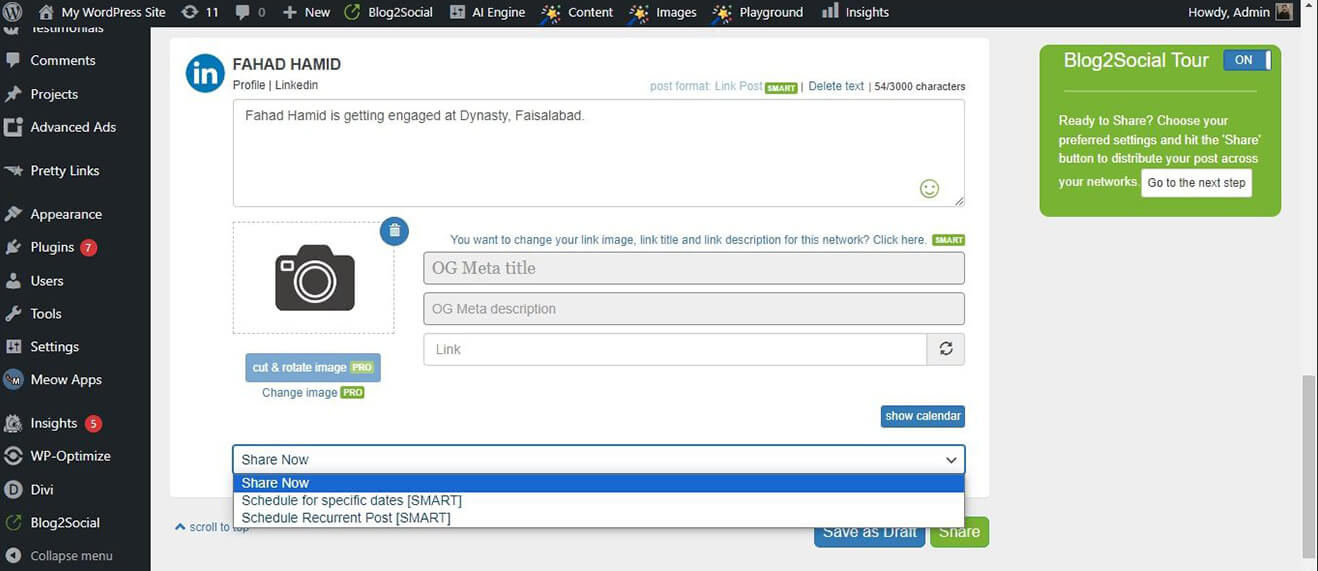This screenshot has height=571, width=1318.
Task: Click the show calendar button
Action: click(x=923, y=416)
